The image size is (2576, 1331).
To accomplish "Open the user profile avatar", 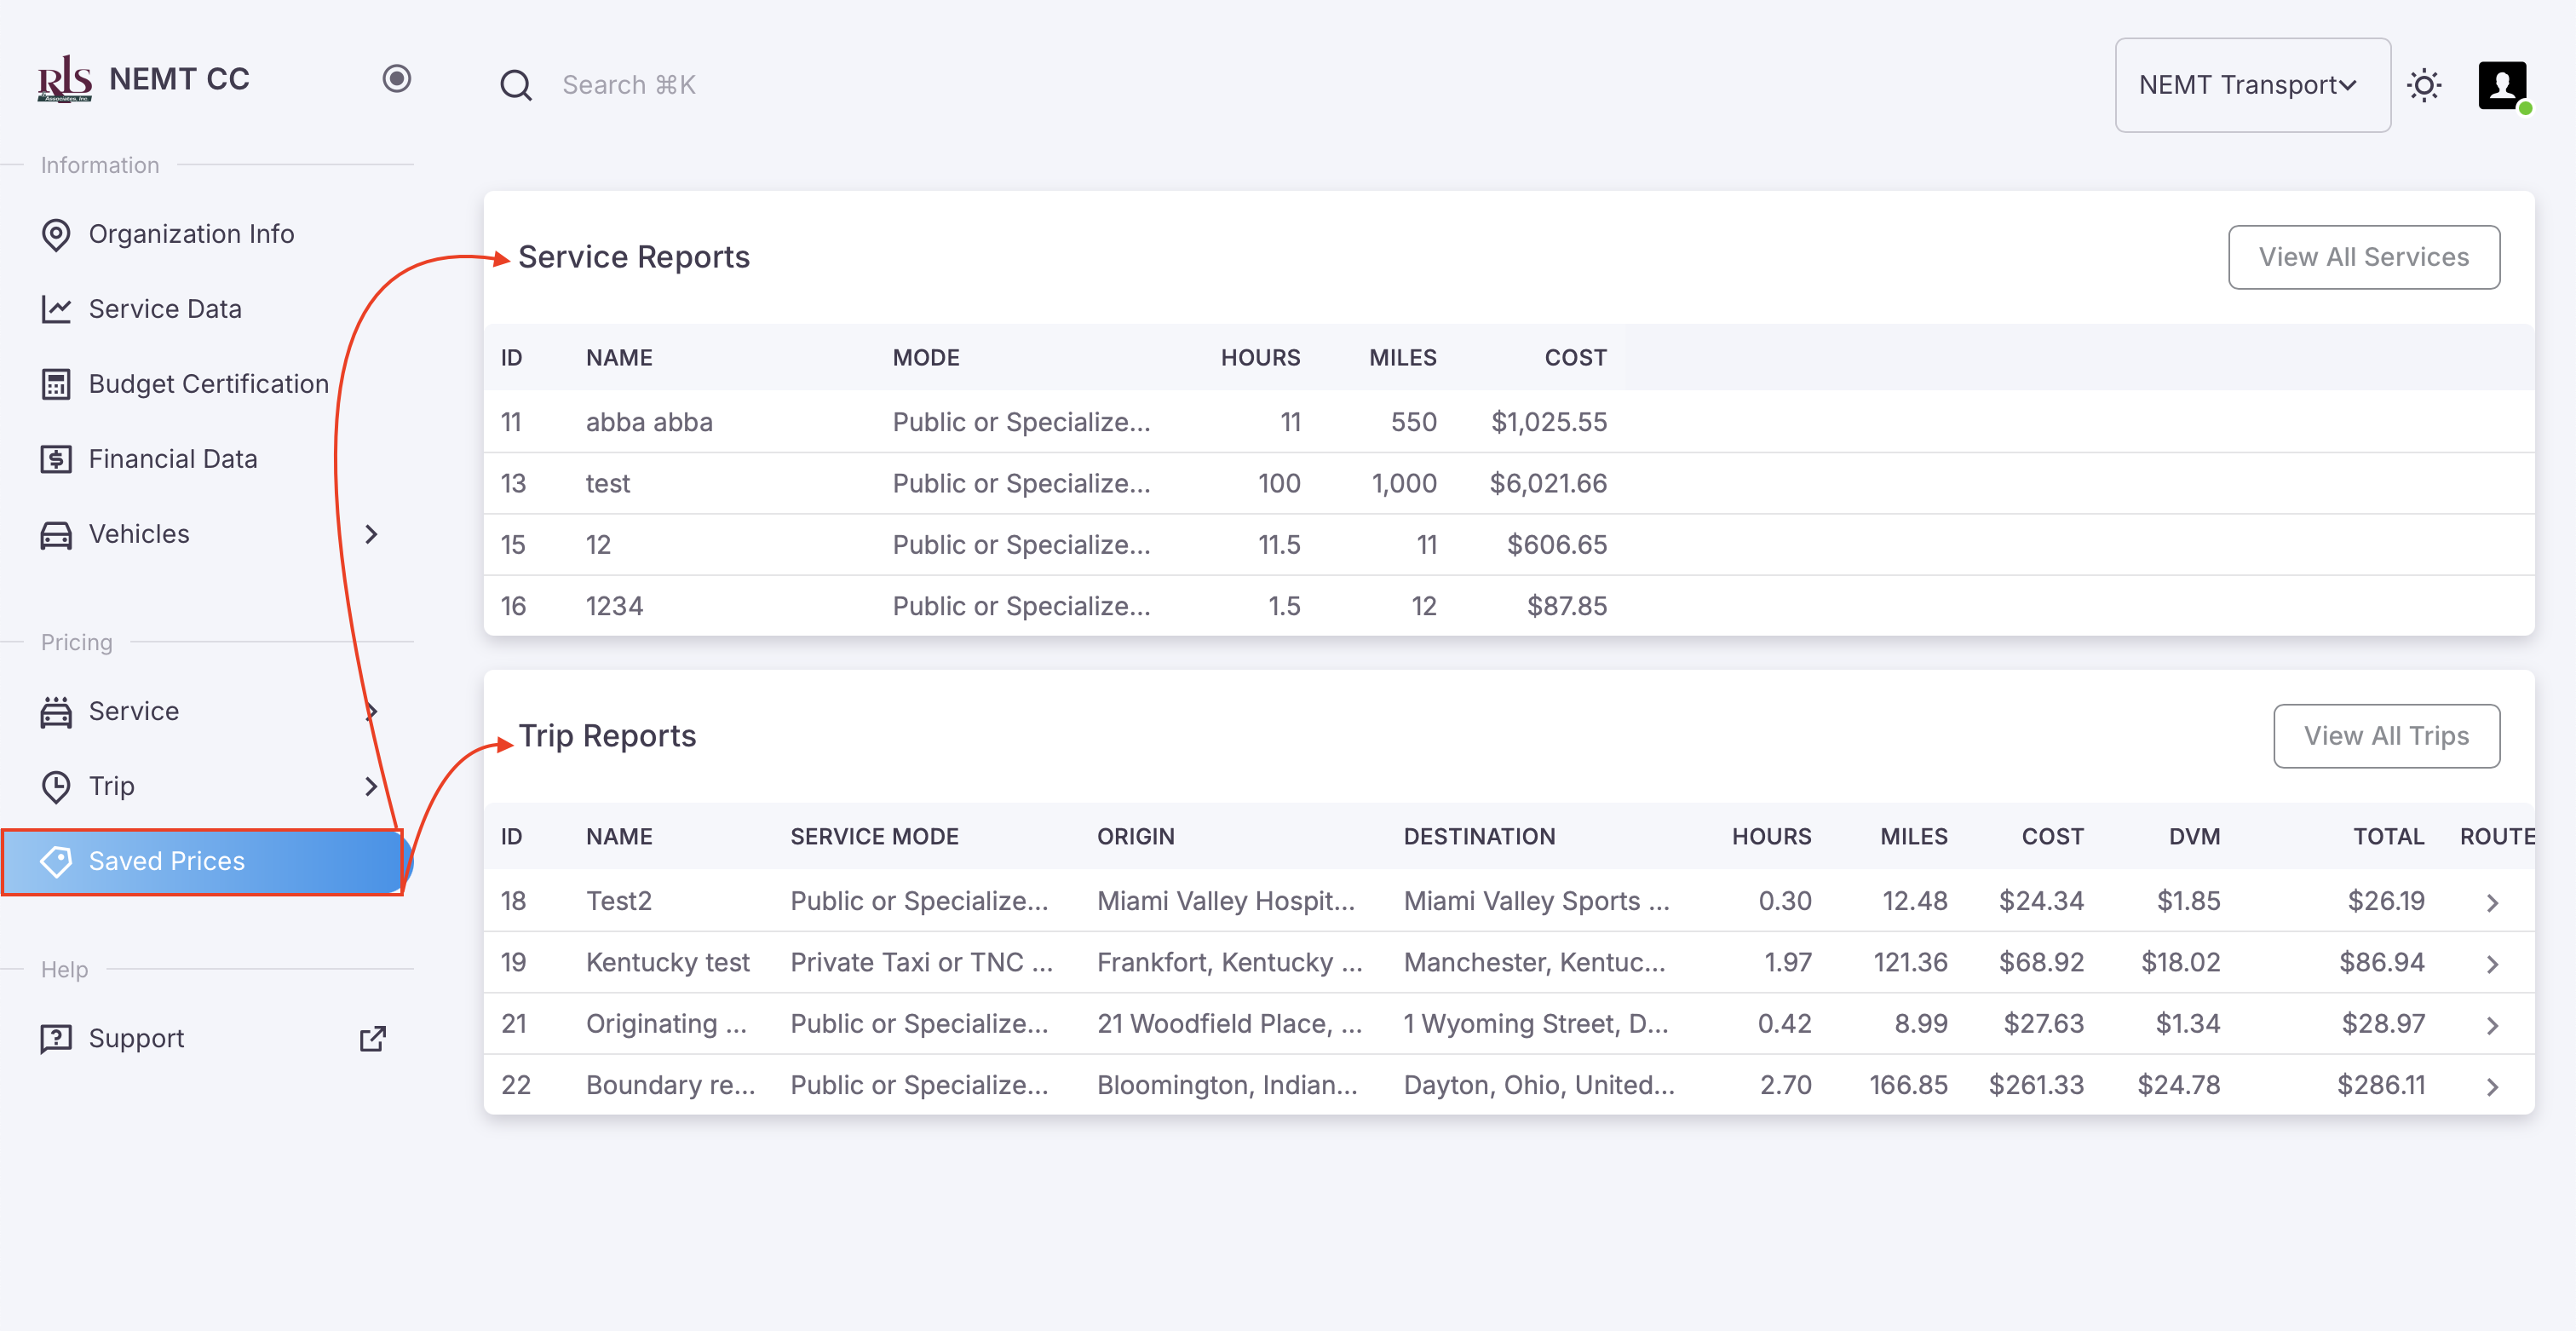I will (x=2502, y=85).
